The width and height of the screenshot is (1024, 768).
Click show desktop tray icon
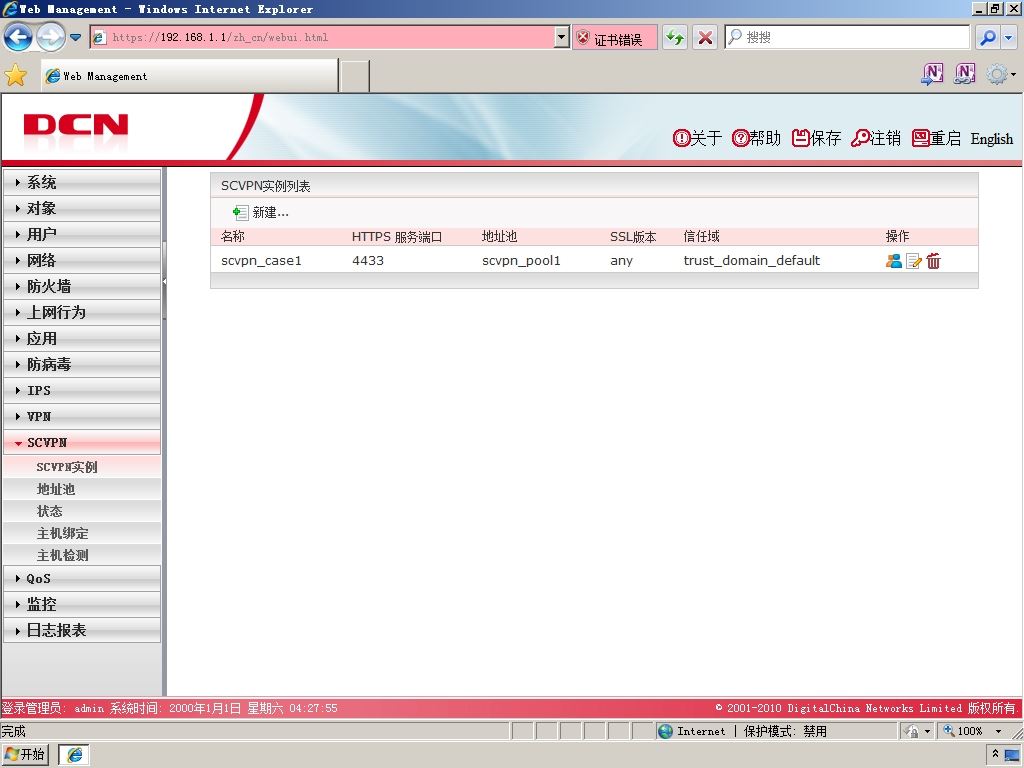1012,756
